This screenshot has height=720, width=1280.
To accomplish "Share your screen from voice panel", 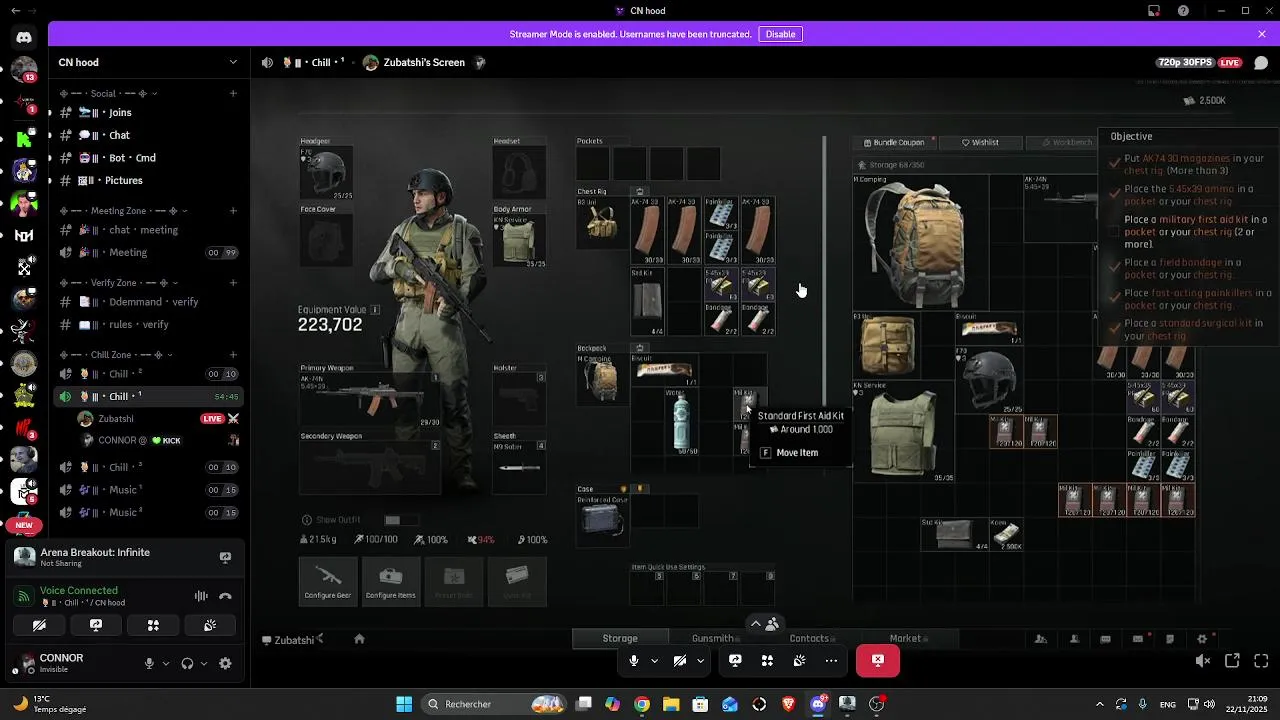I will pos(96,625).
